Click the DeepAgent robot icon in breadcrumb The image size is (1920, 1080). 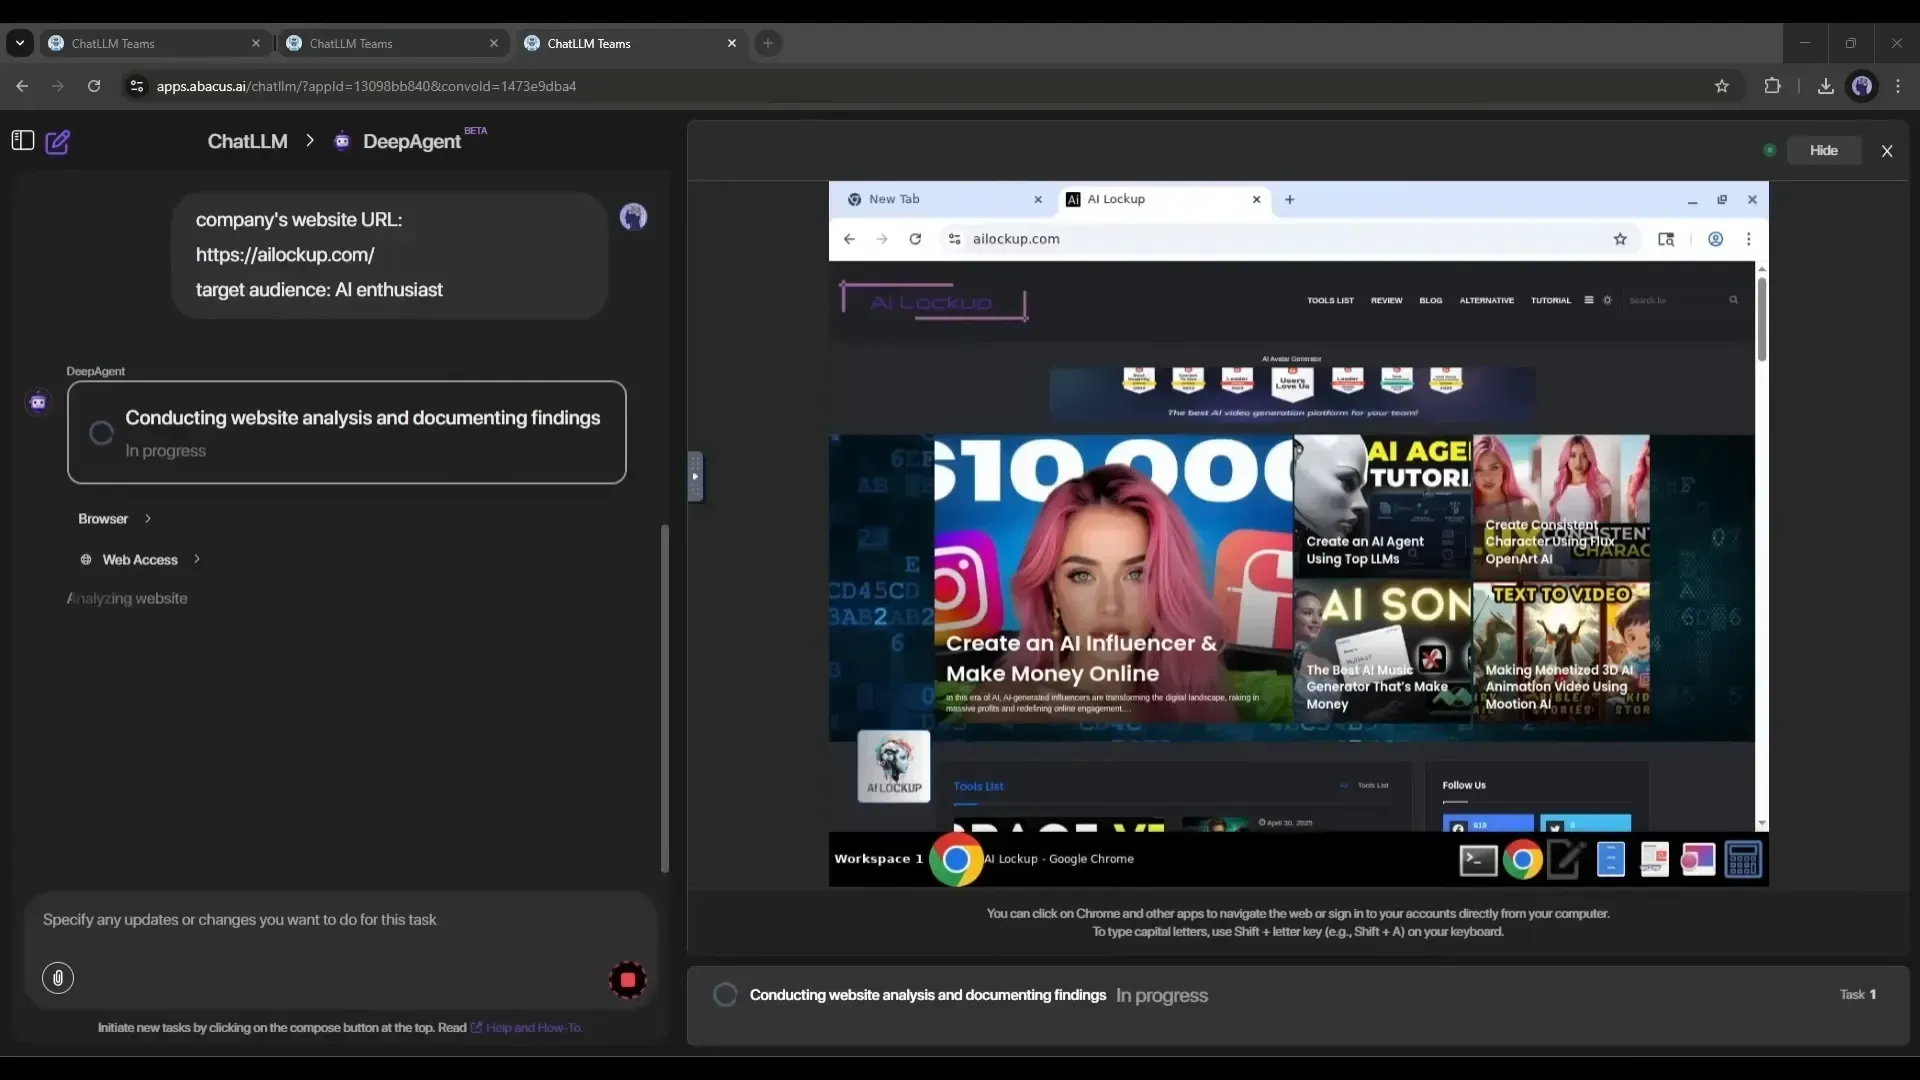pos(342,141)
